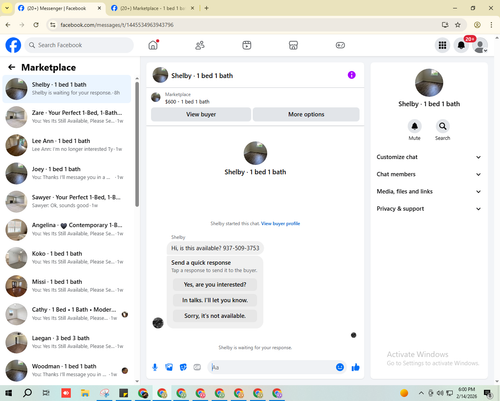500x401 pixels.
Task: Open the Marketplace storefront icon in top navigation
Action: click(x=293, y=45)
